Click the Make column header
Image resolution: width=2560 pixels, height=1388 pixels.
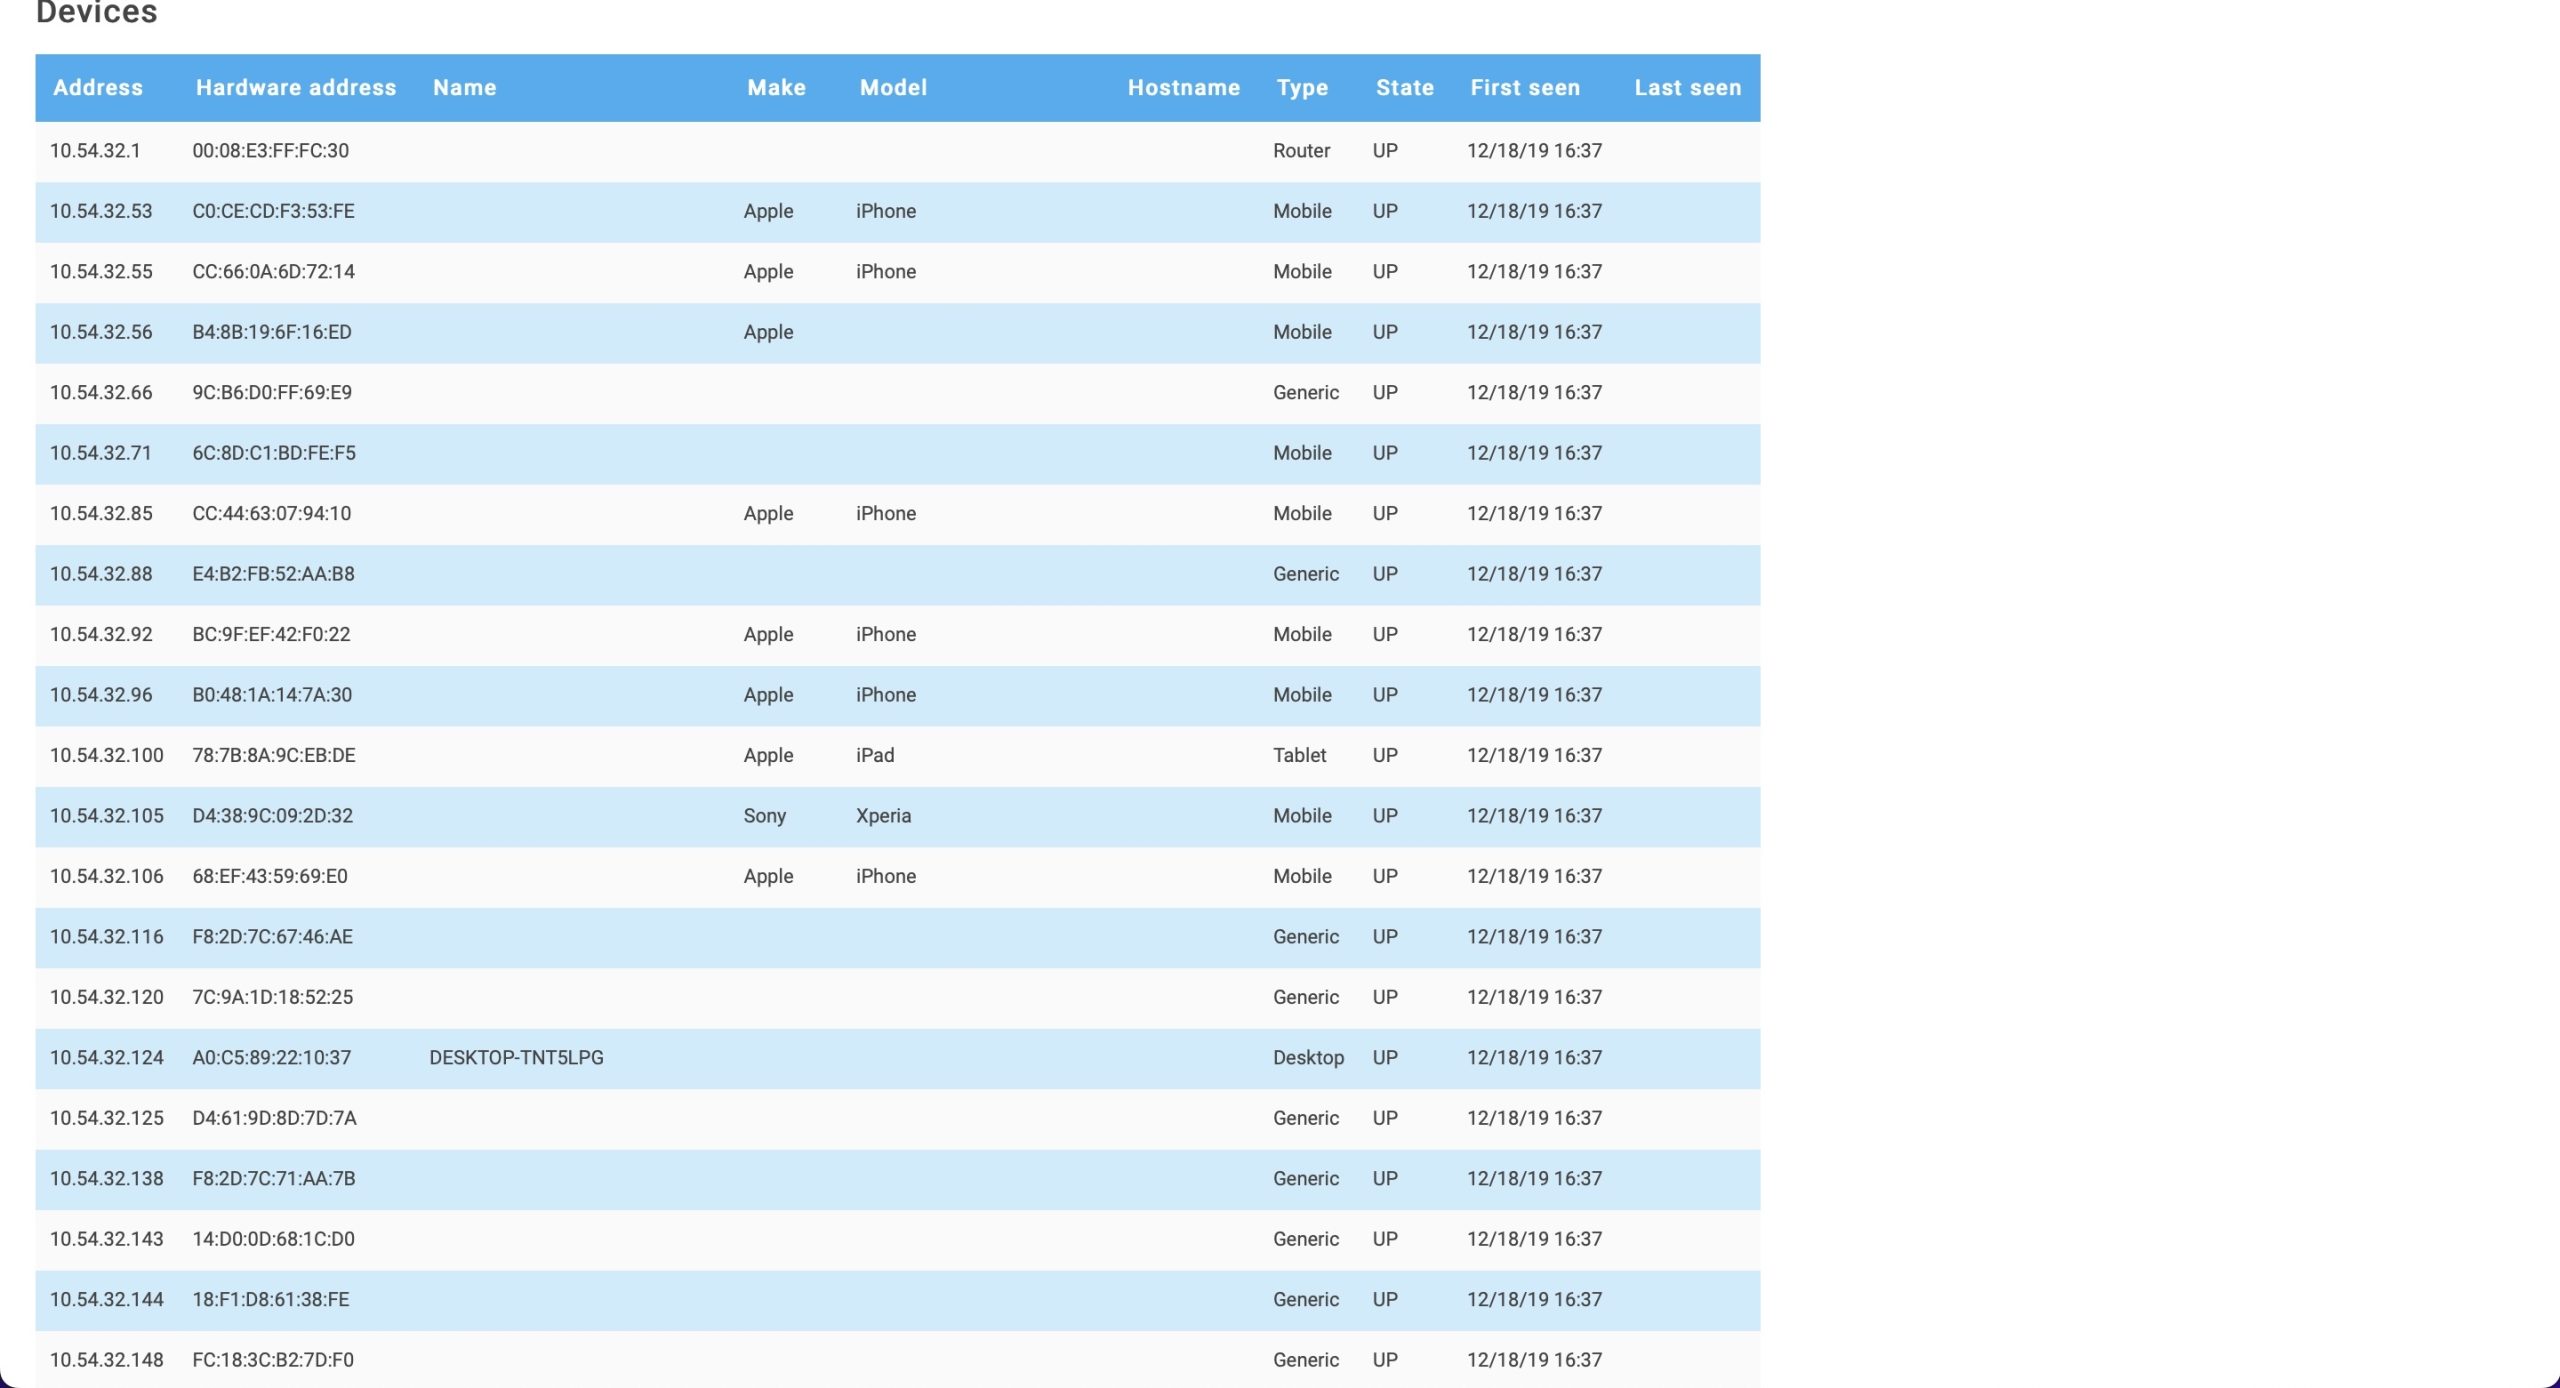776,88
